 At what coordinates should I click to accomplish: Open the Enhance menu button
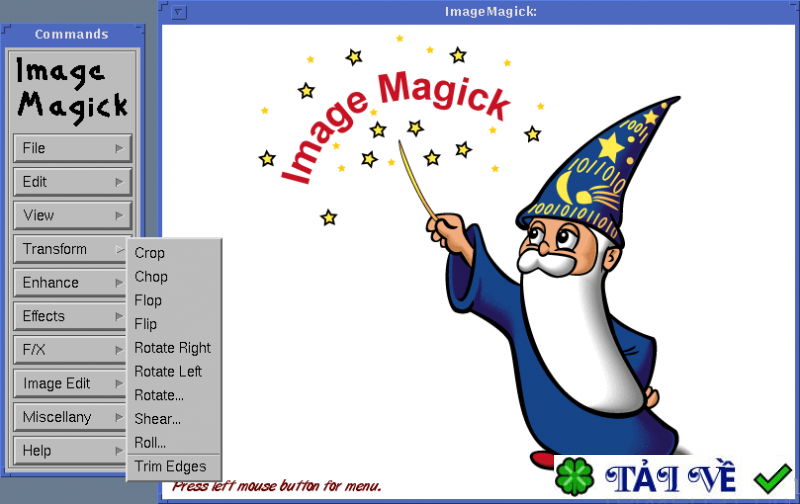tap(69, 283)
